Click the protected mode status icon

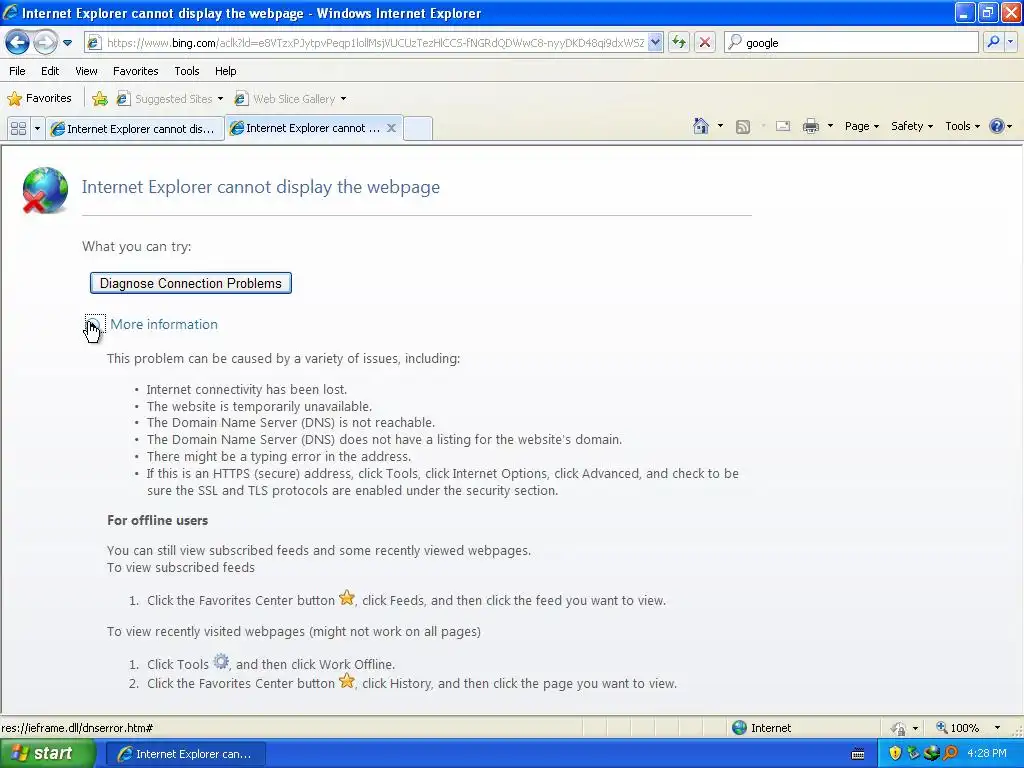(899, 728)
